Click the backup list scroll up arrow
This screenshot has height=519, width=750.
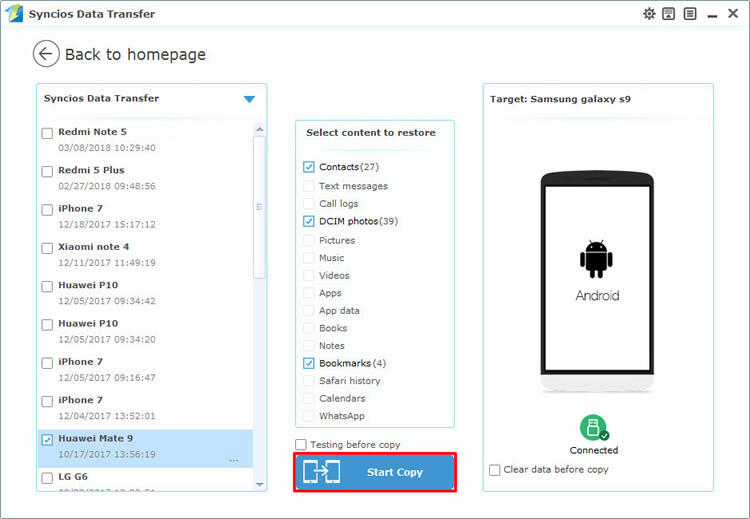(x=259, y=129)
